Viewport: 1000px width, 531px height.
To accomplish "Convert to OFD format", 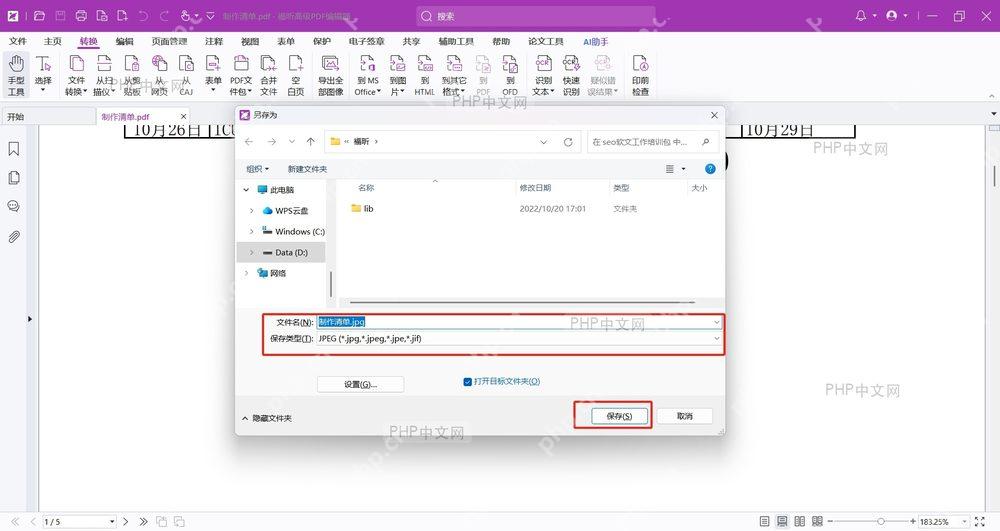I will pyautogui.click(x=510, y=75).
